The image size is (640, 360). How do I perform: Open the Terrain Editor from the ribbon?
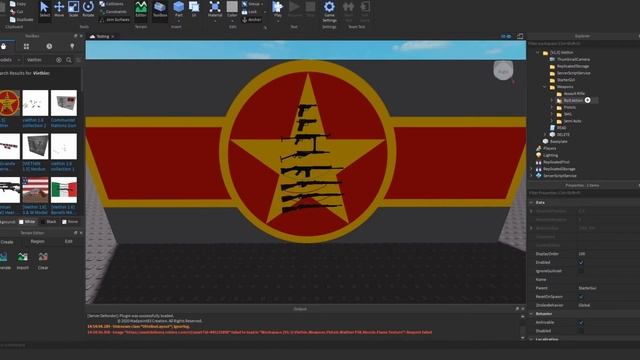tap(141, 9)
